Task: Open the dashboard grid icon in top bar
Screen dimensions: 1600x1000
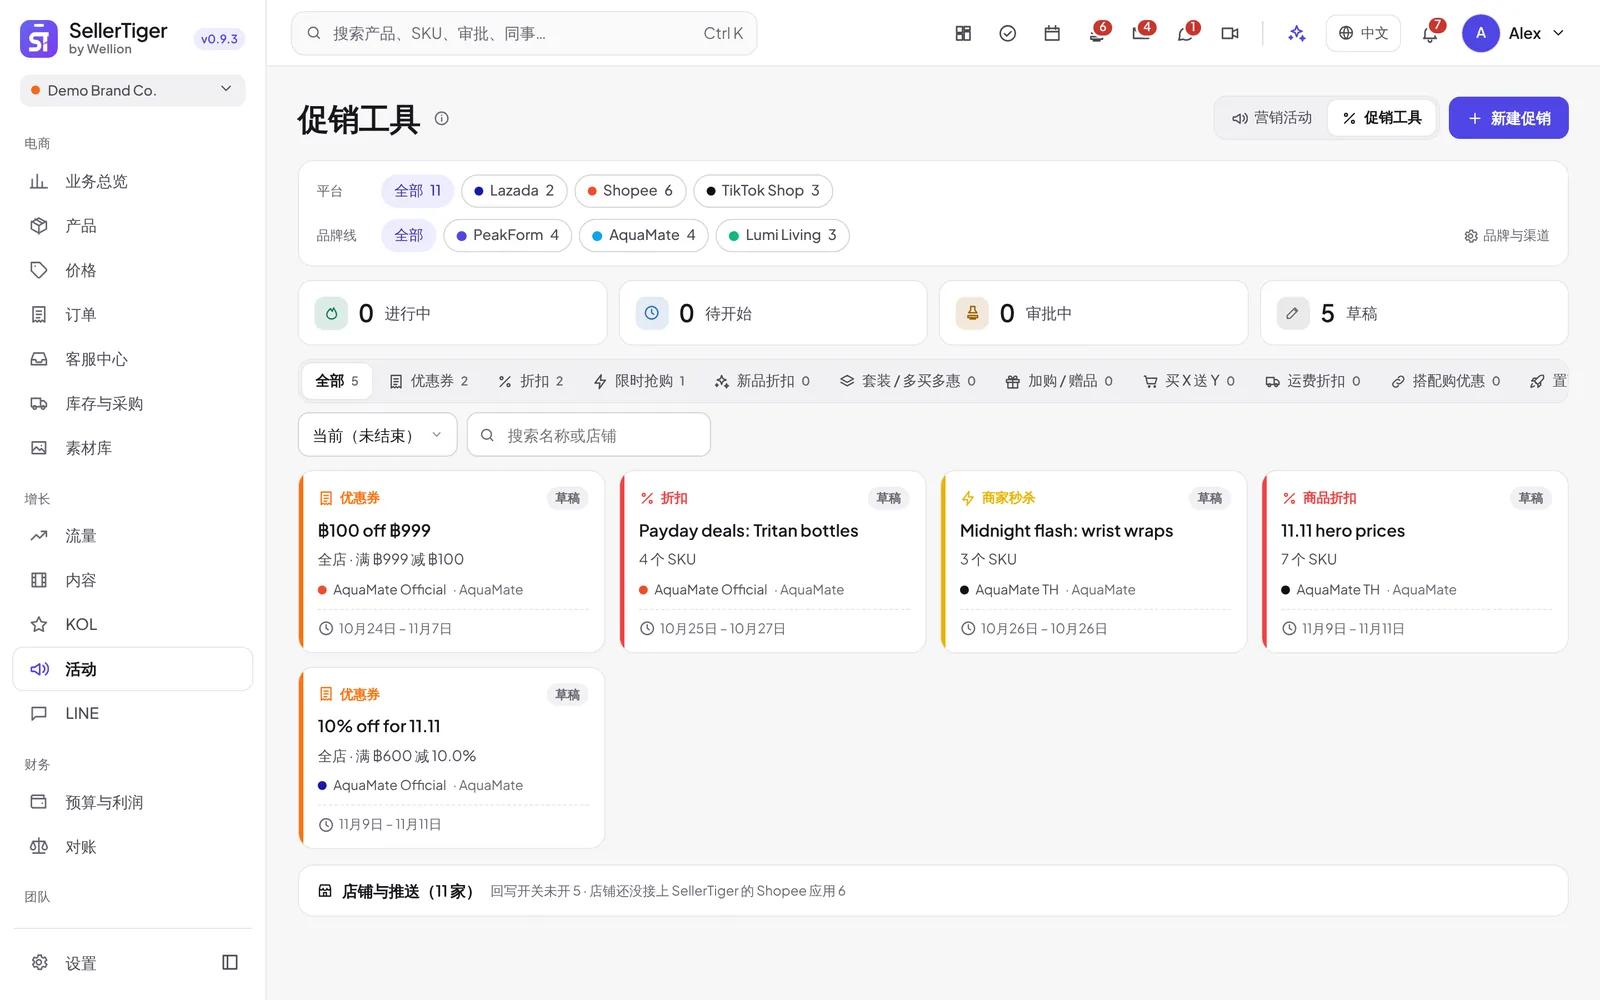Action: [963, 33]
